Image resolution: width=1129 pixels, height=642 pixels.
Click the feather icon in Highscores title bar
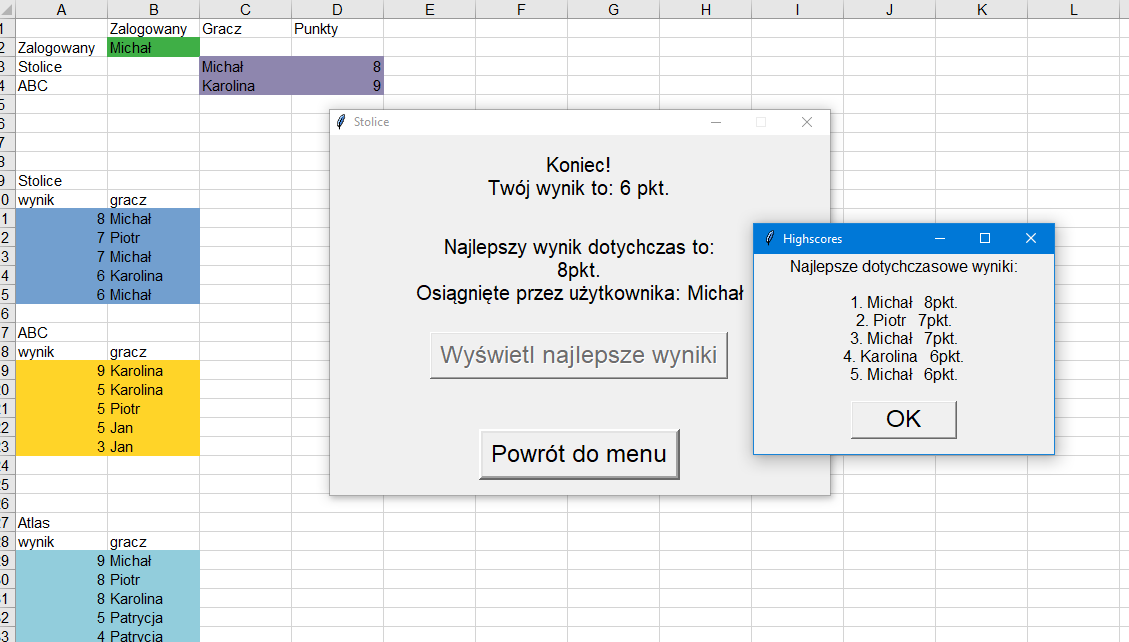point(769,239)
